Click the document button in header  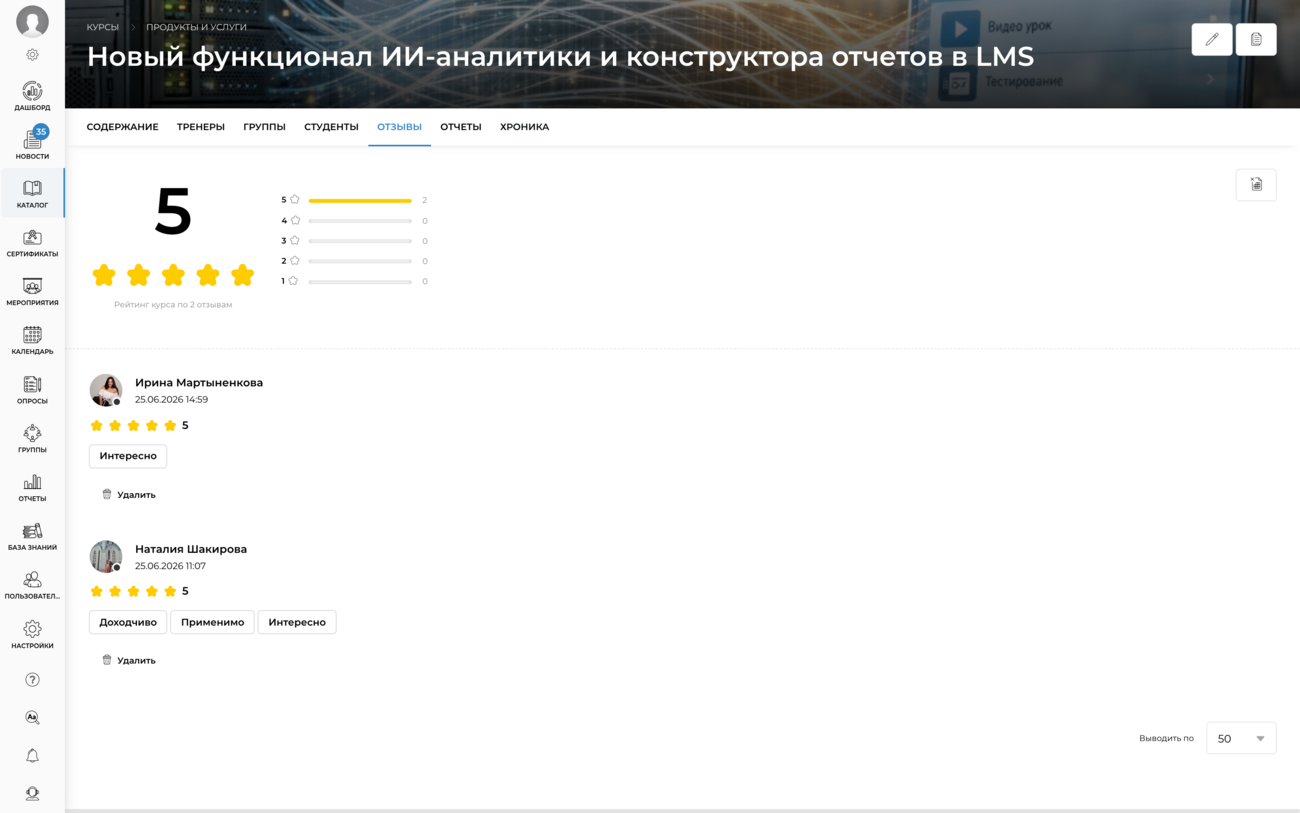click(x=1256, y=39)
